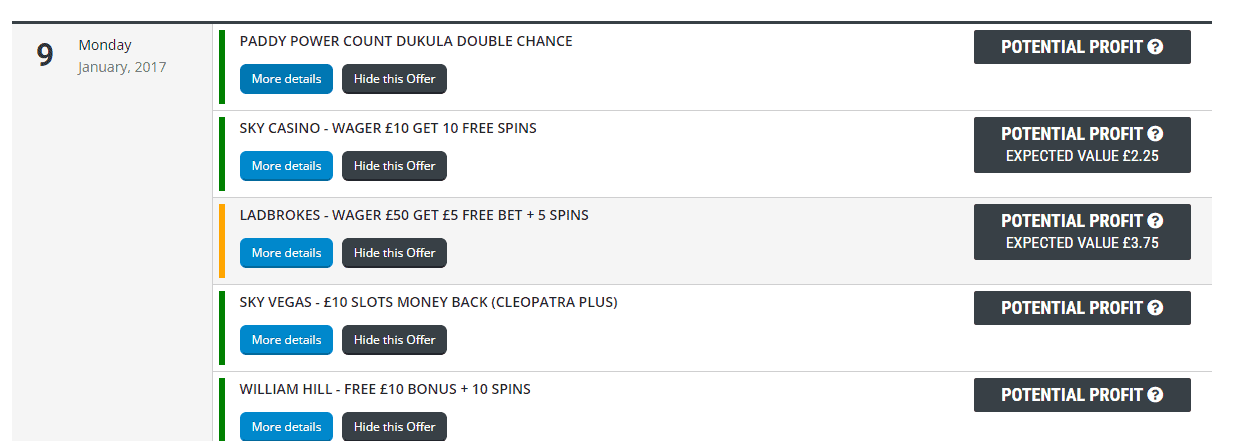Viewport: 1235px width, 441px height.
Task: Click help icon on Sky Casino potential profit
Action: tap(1155, 134)
